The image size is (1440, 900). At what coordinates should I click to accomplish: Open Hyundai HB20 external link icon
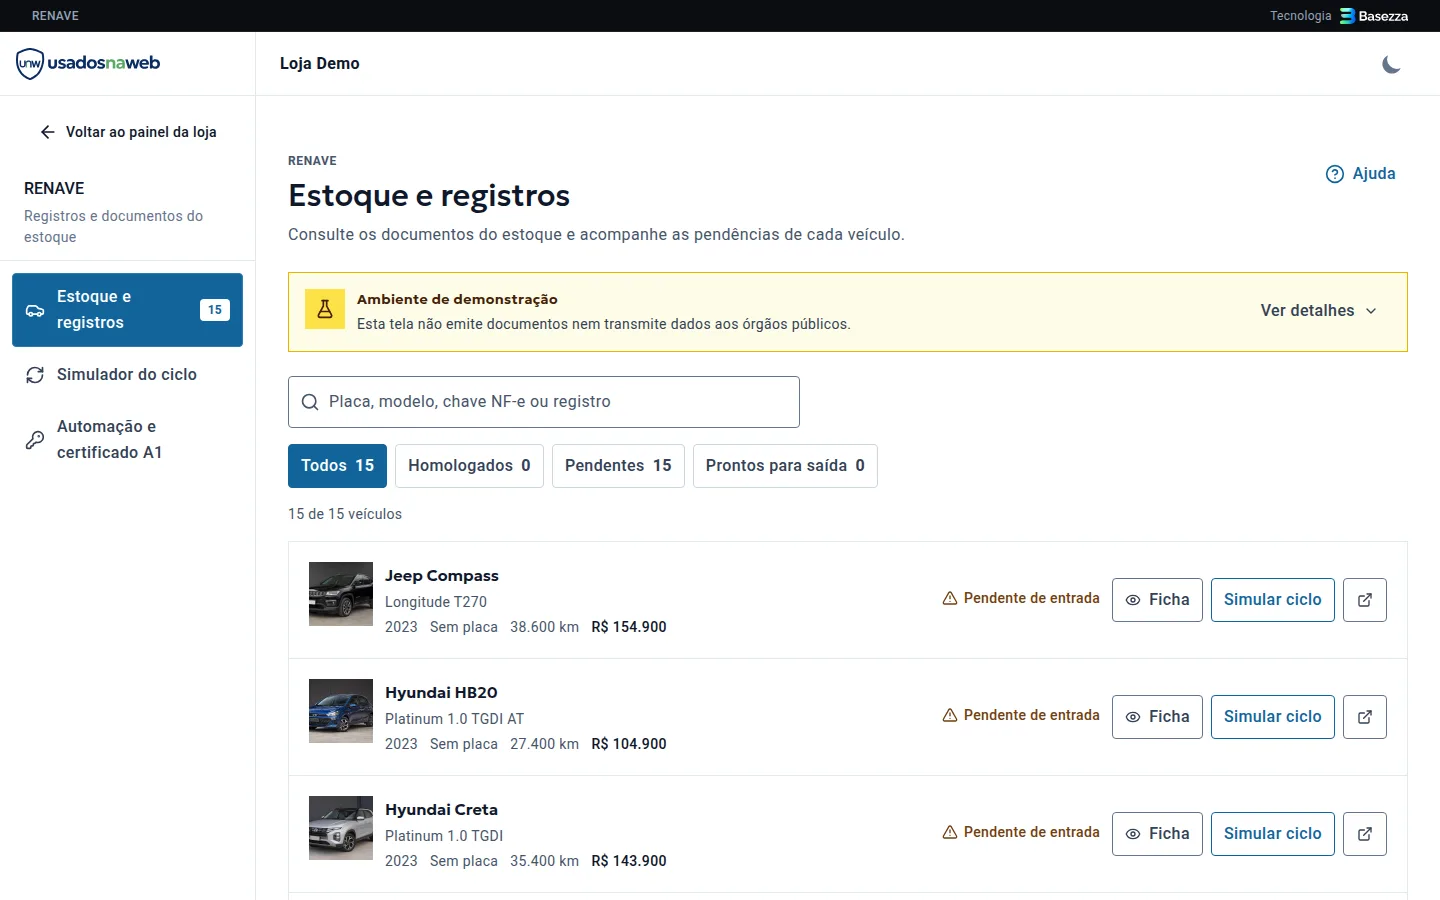coord(1365,717)
